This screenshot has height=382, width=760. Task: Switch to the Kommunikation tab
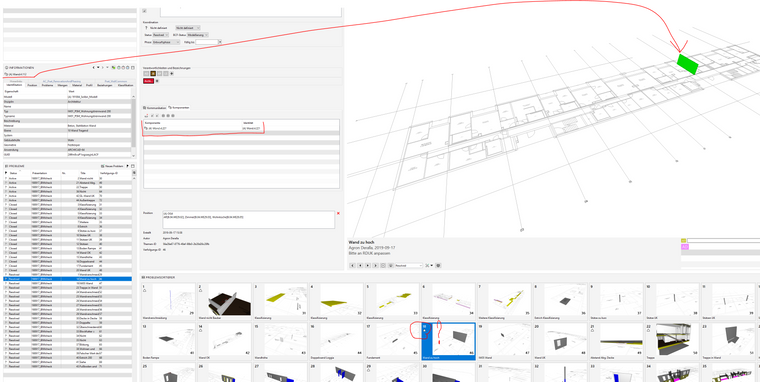tap(155, 108)
